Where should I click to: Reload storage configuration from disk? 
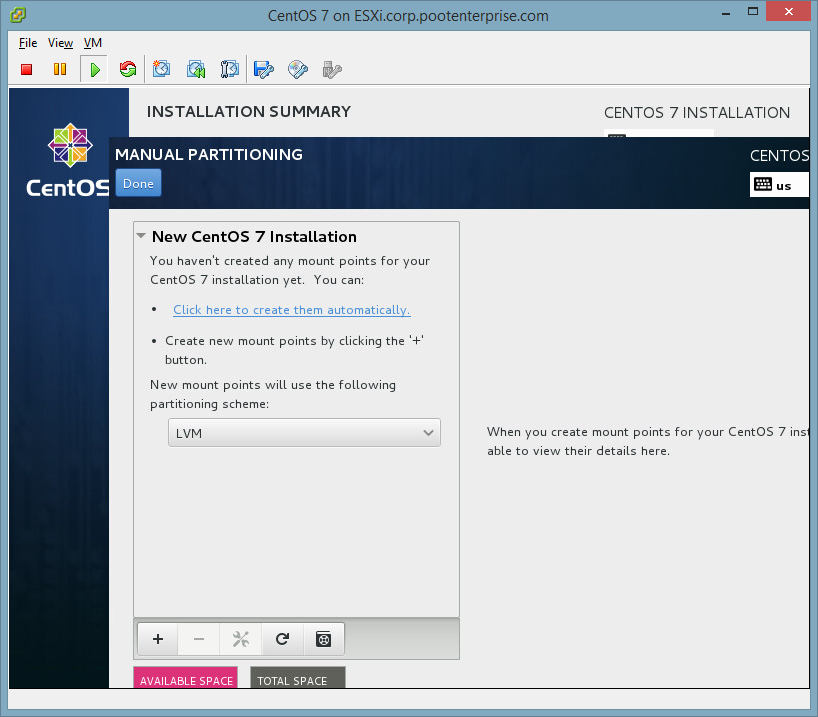[x=282, y=639]
